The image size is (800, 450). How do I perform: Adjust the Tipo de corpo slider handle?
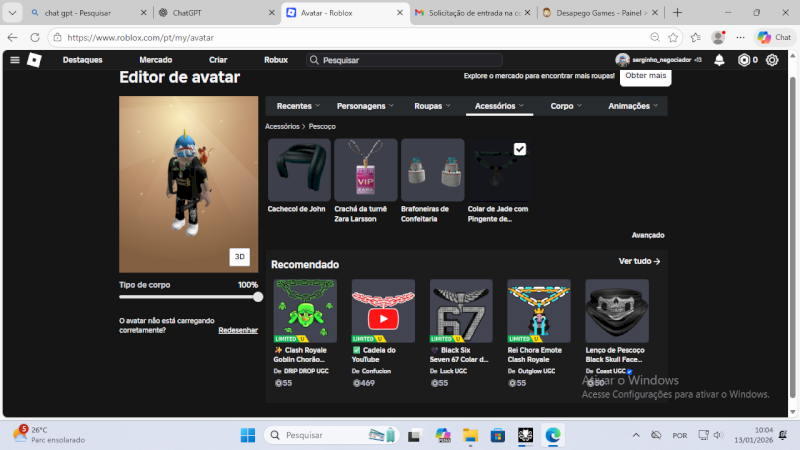258,297
